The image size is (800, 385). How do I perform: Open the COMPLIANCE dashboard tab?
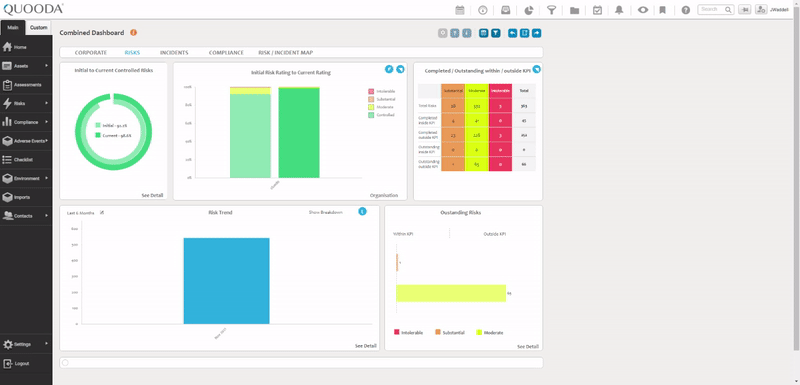coord(226,53)
